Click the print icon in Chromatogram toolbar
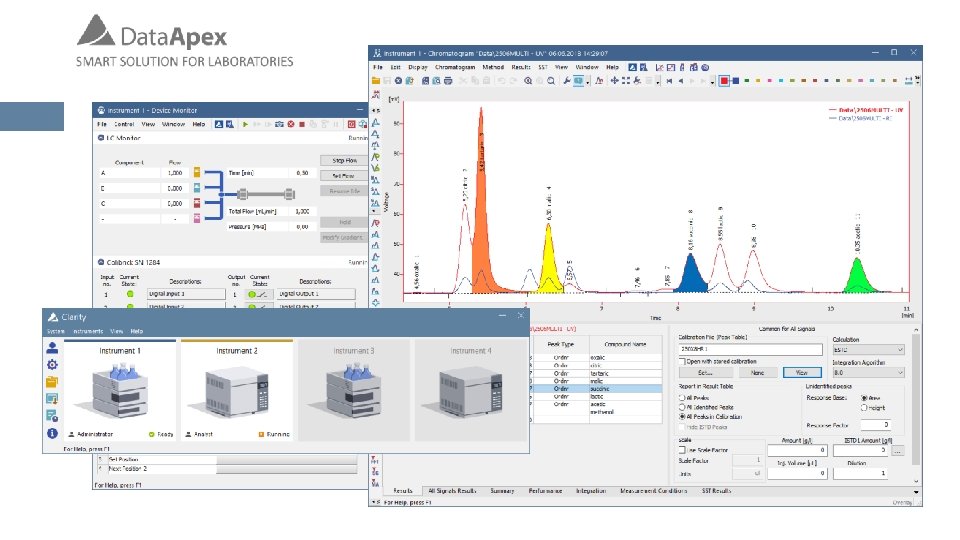The height and width of the screenshot is (540, 960). point(448,81)
